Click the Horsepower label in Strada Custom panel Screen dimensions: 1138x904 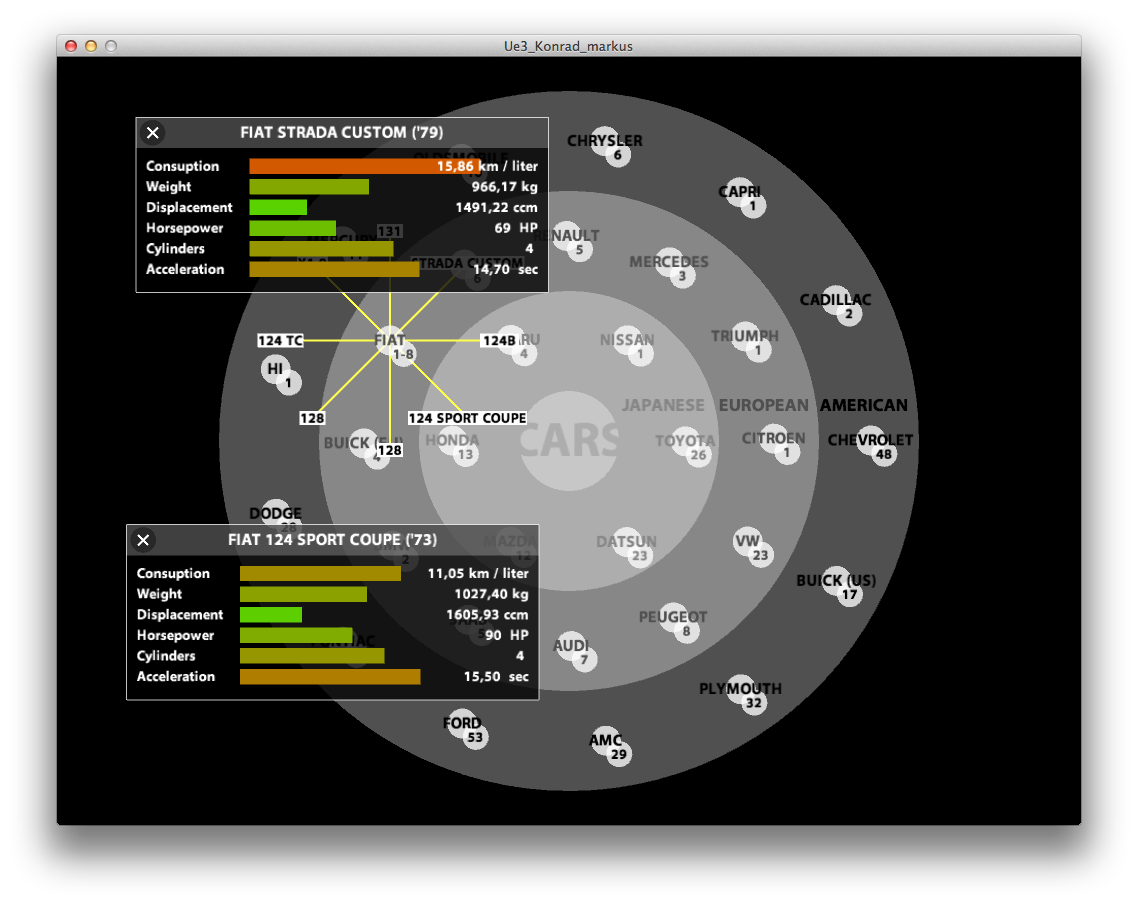click(184, 228)
